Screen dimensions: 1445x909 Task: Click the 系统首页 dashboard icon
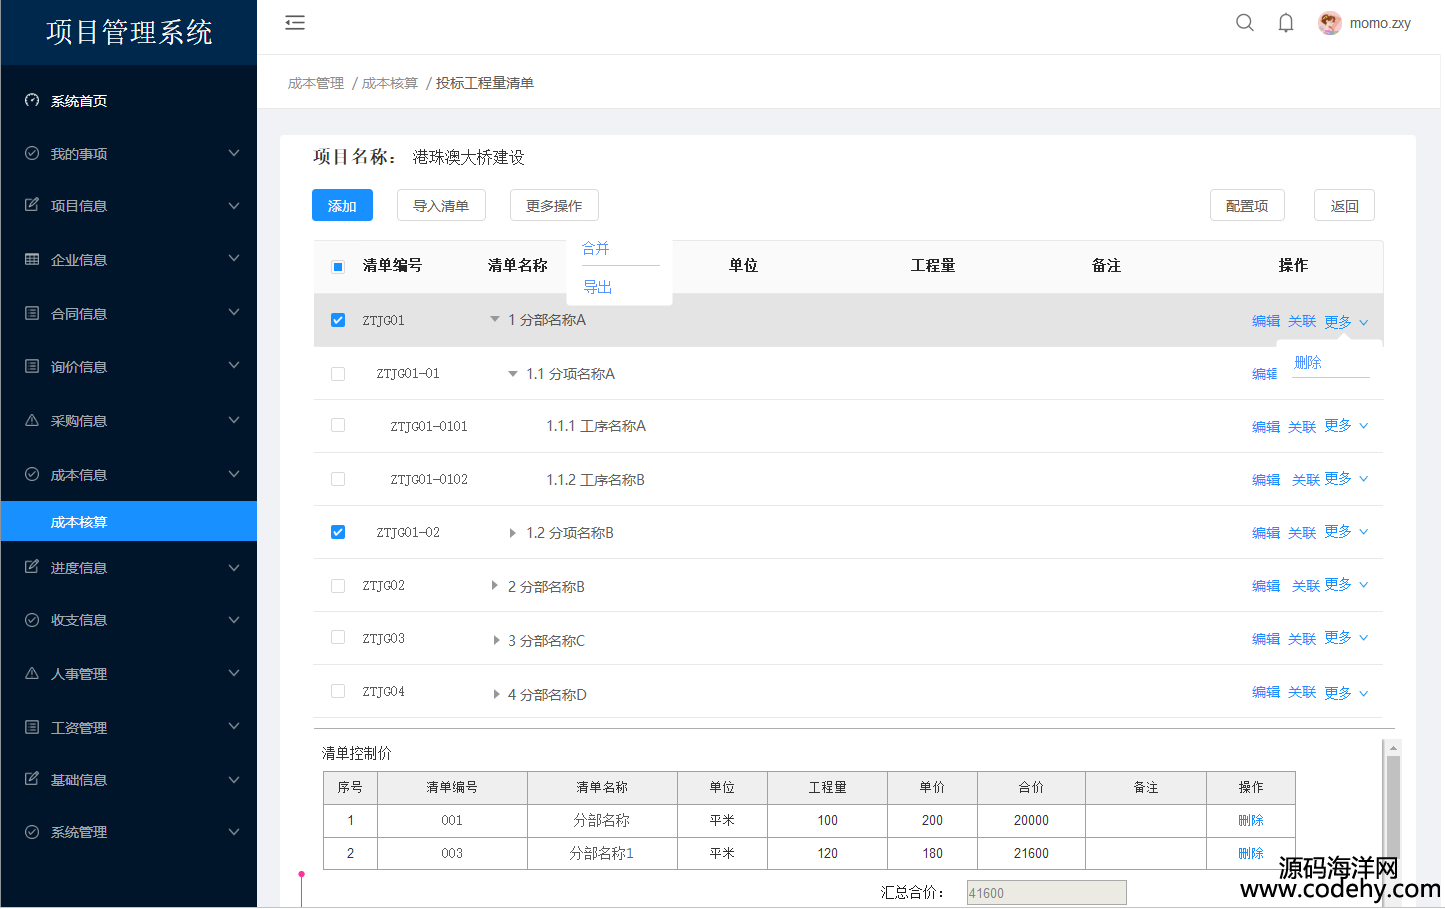[x=32, y=101]
